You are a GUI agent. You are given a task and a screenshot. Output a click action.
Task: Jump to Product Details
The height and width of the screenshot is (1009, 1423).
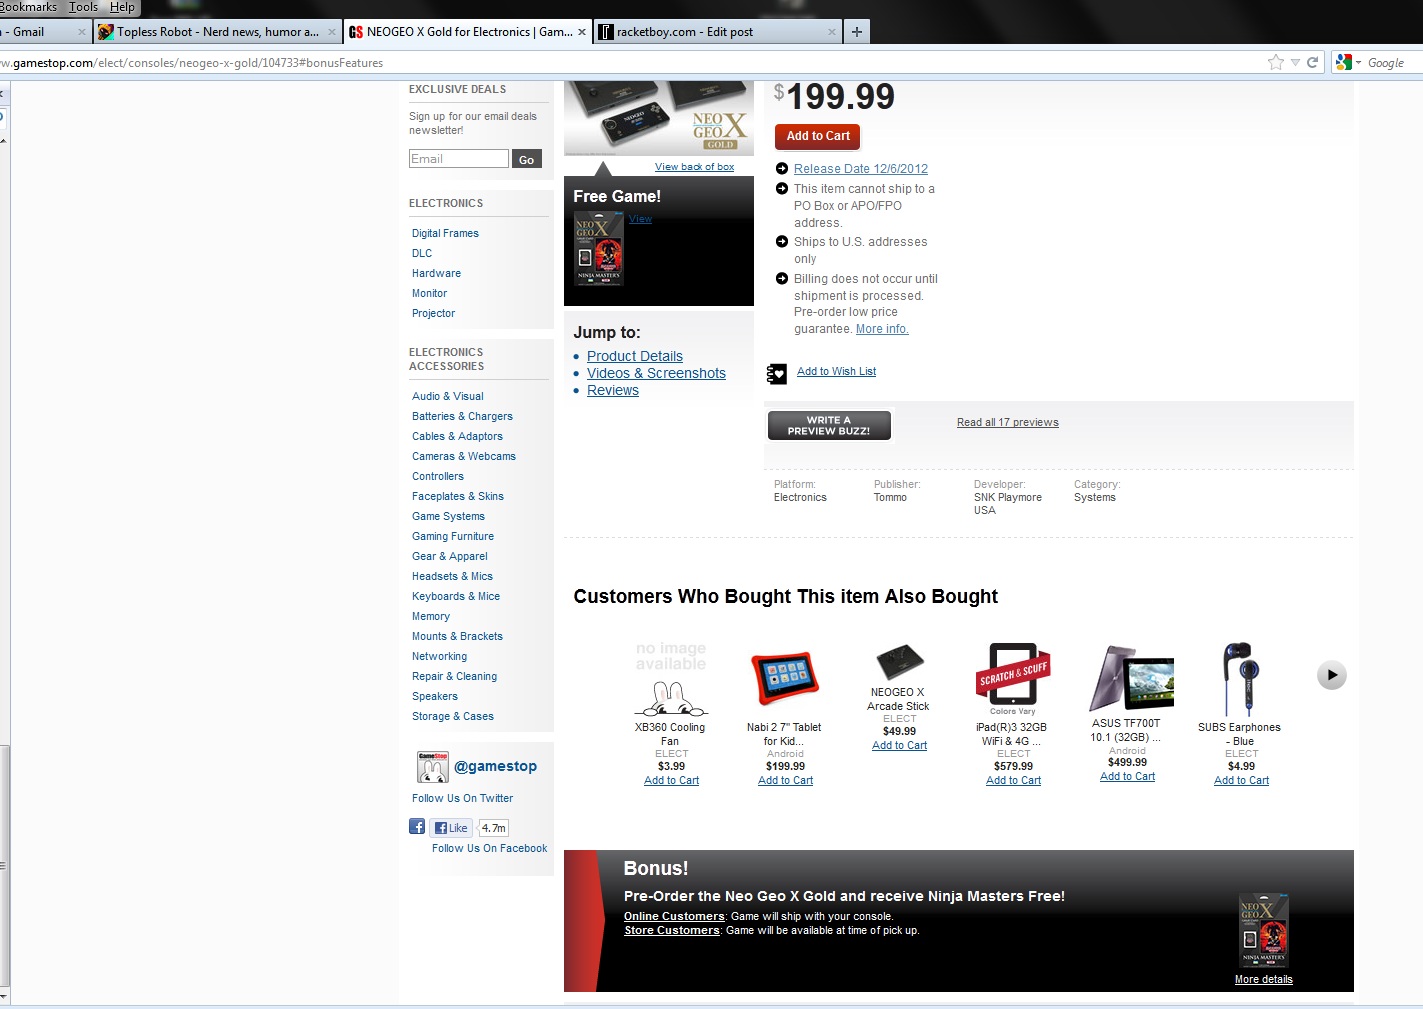click(635, 356)
